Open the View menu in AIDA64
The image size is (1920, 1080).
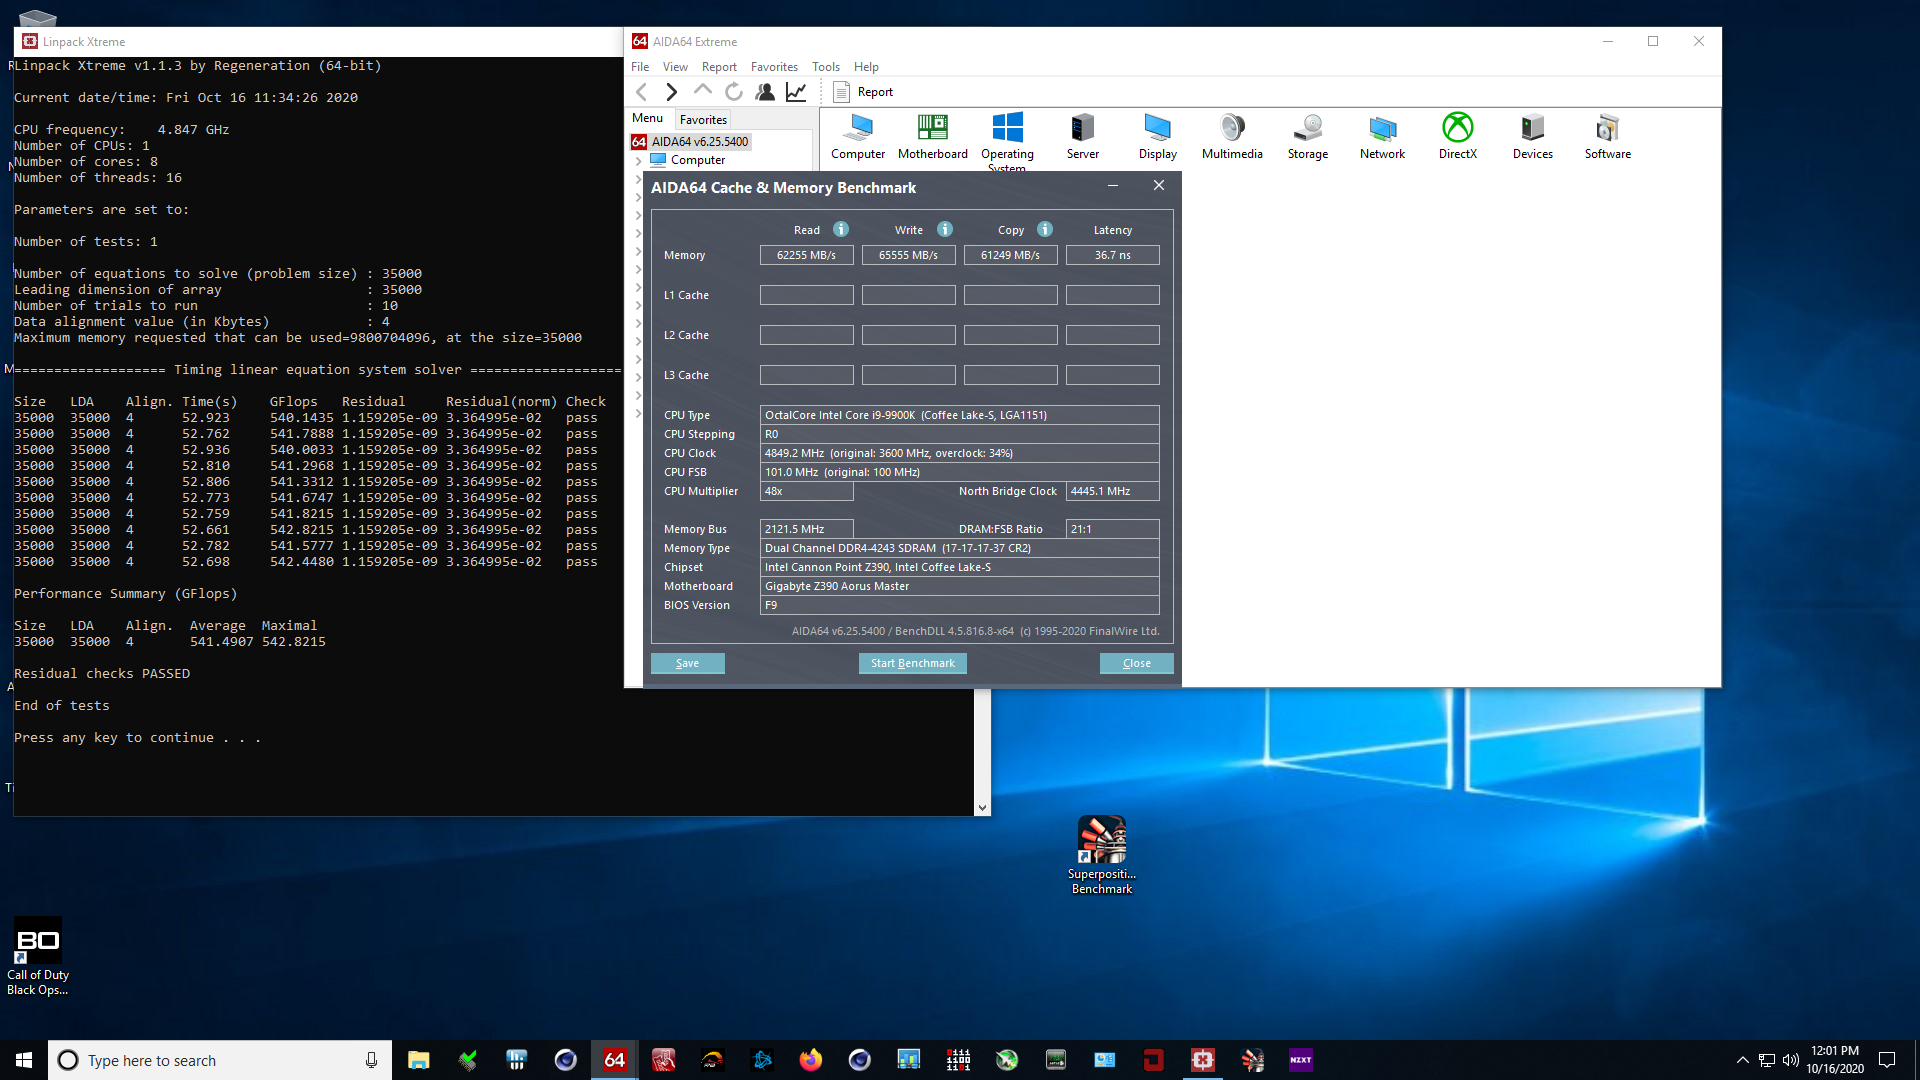pyautogui.click(x=675, y=67)
